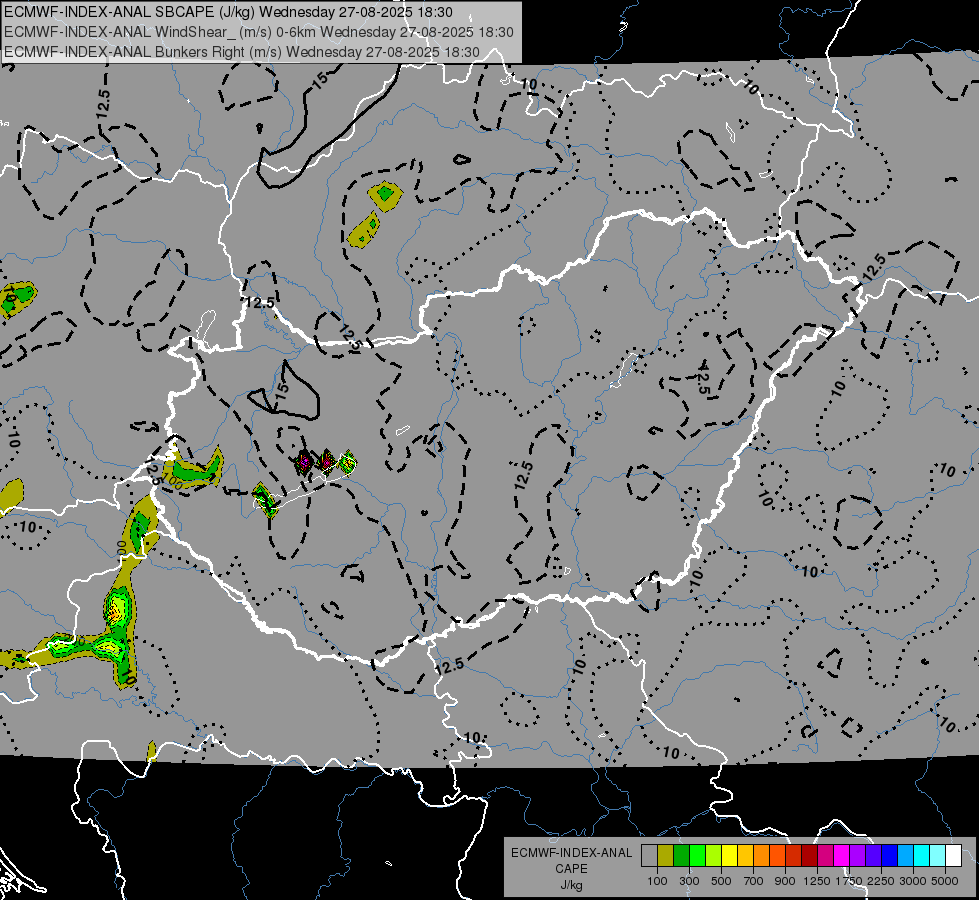Select the pure blue legend swatch
979x900 pixels.
[x=890, y=856]
